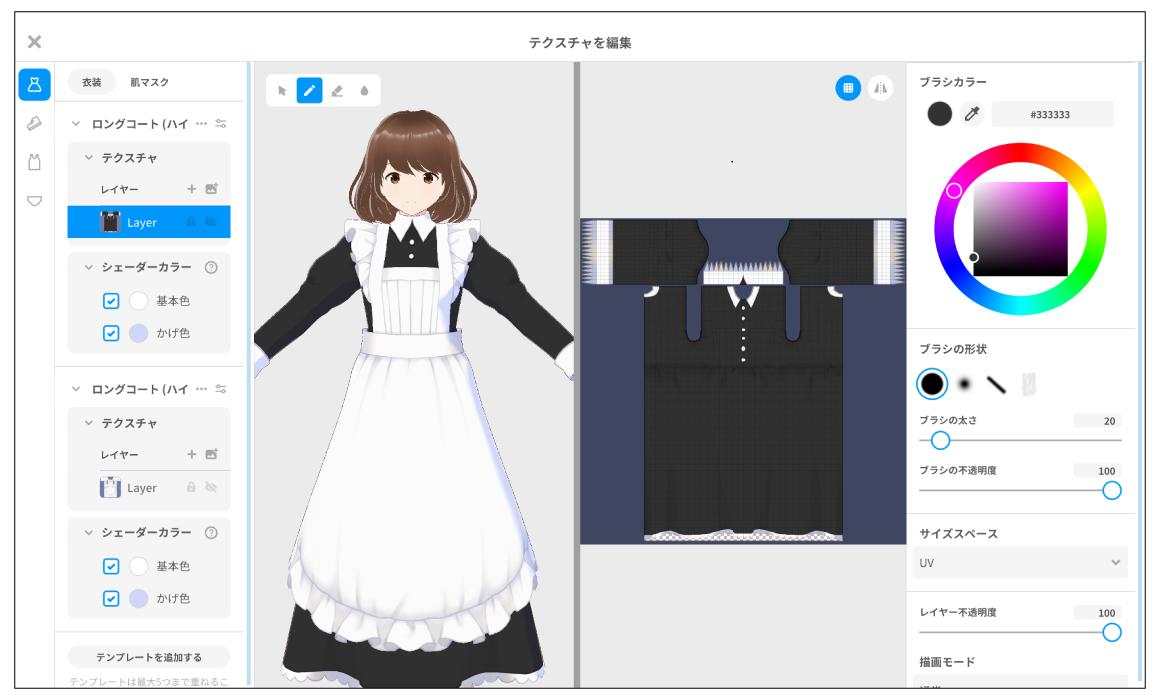Open the dark ブラシカラー swatch
1160x700 pixels.
tap(940, 114)
